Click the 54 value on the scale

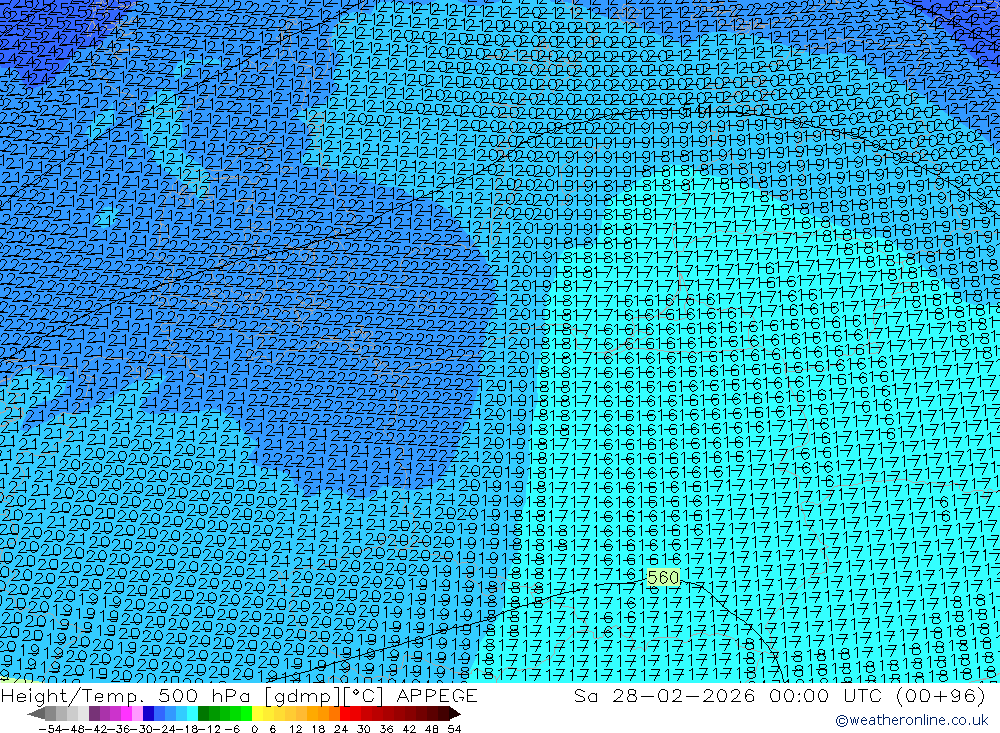tap(454, 729)
